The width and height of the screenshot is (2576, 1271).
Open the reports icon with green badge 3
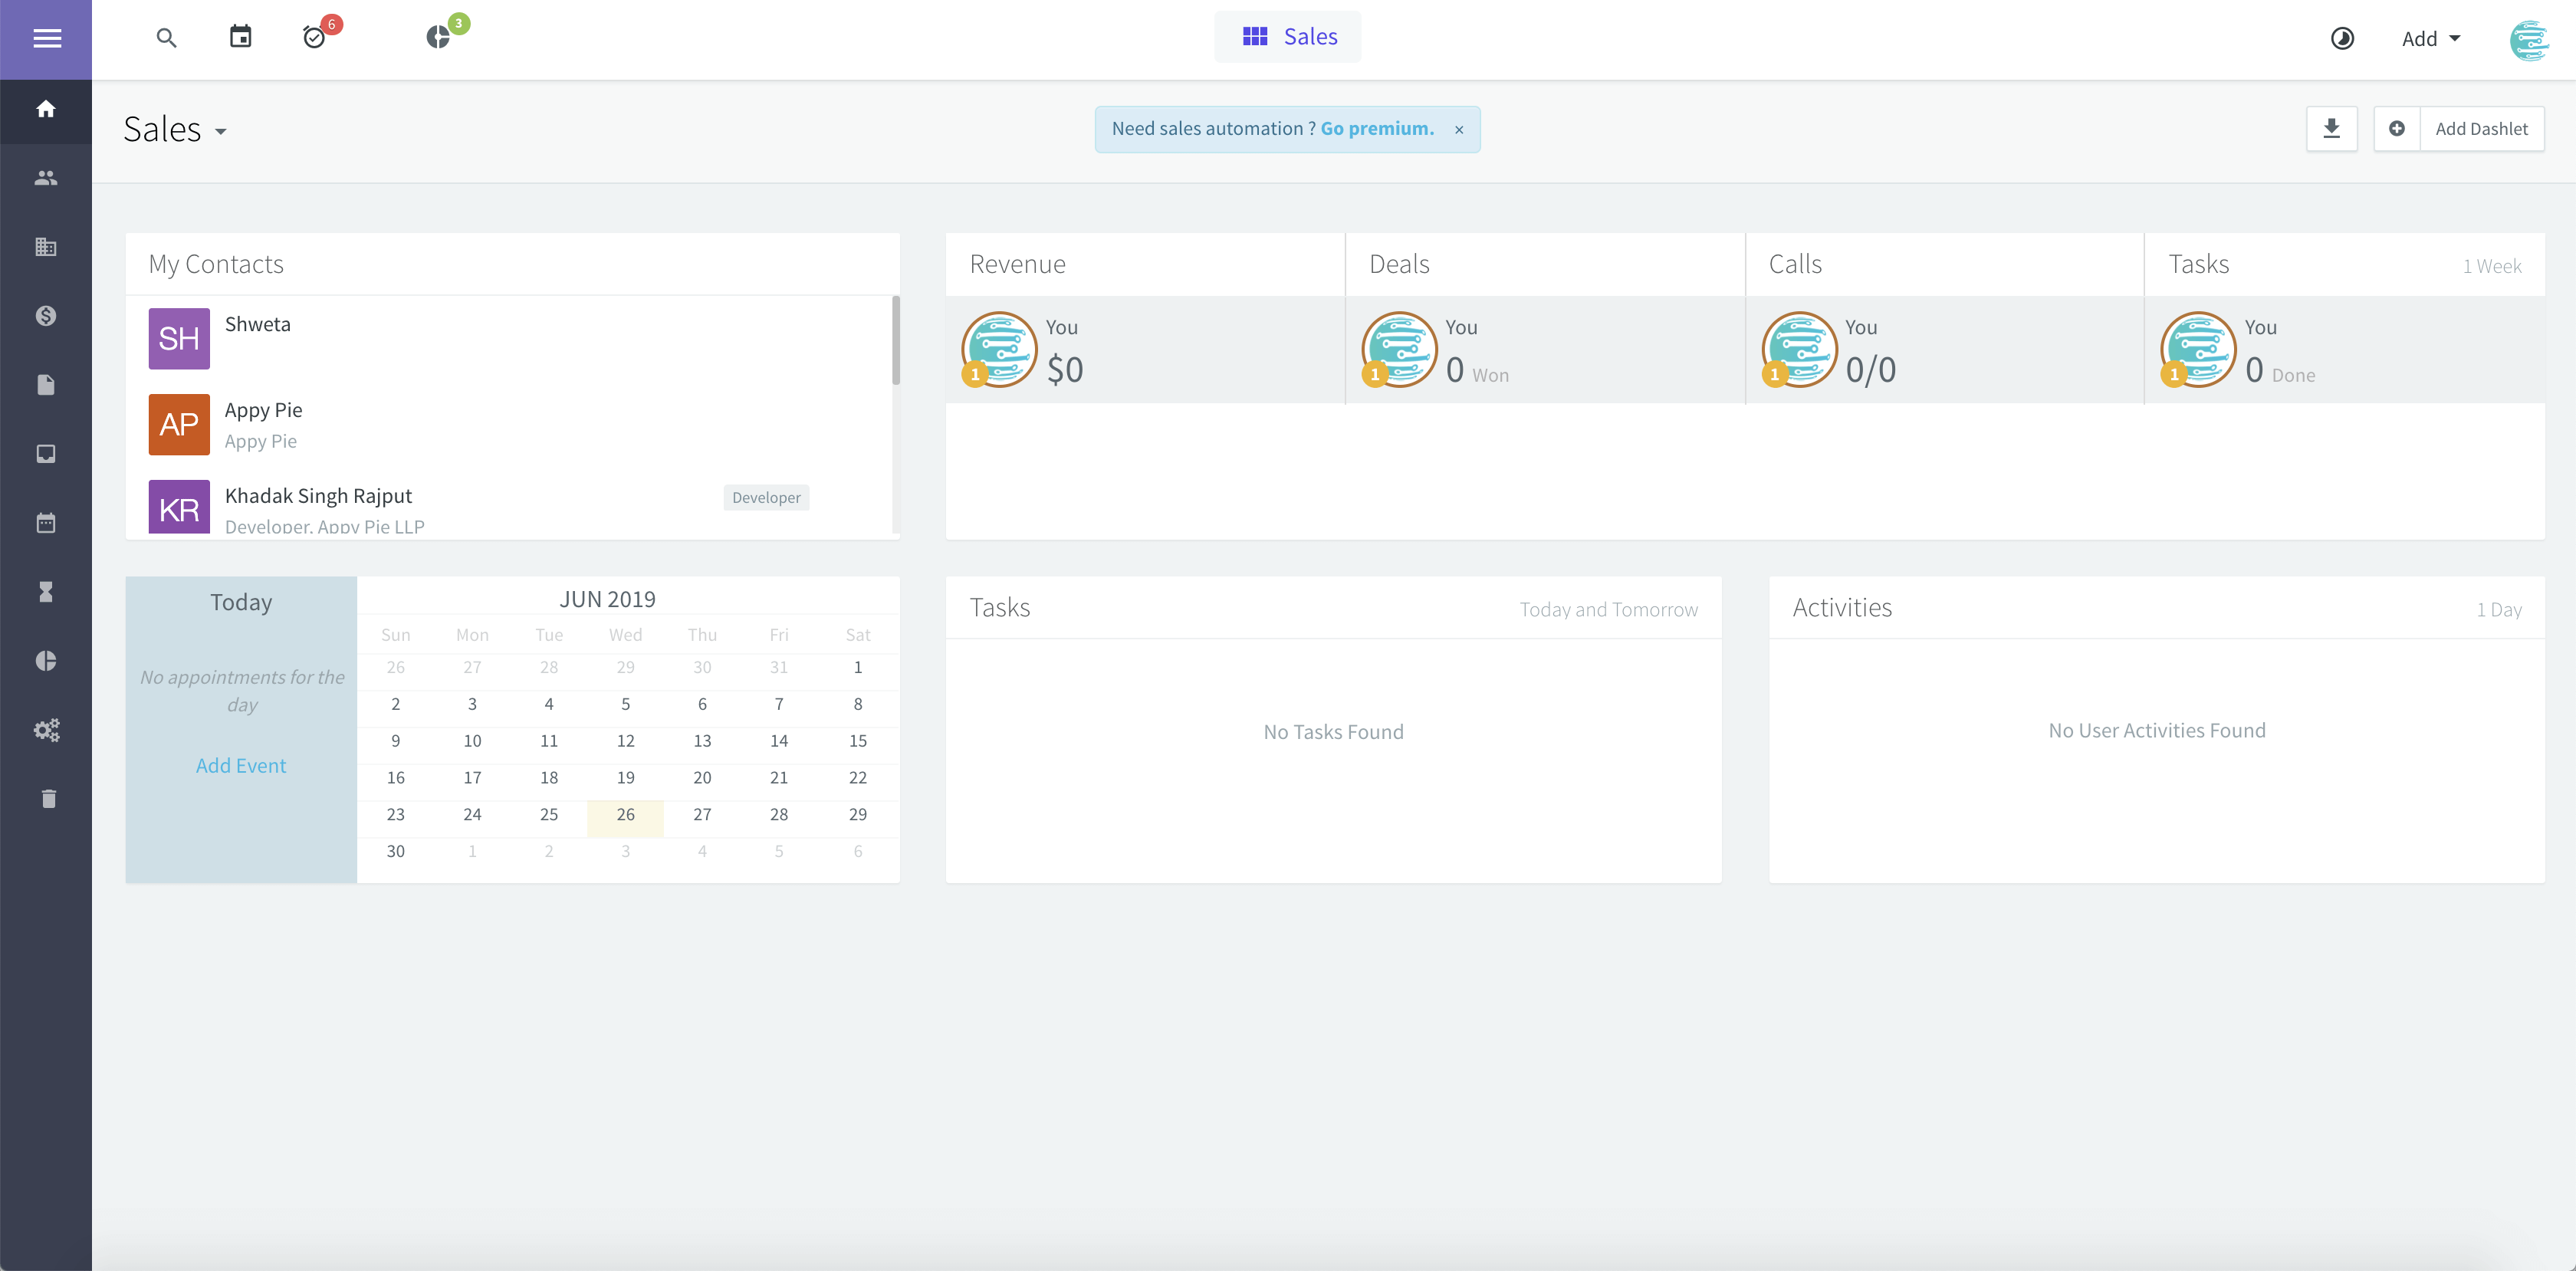click(440, 37)
